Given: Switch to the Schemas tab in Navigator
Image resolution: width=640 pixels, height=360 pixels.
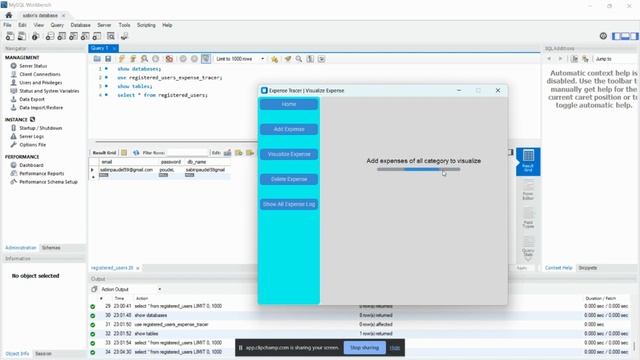Looking at the screenshot, I should pyautogui.click(x=51, y=248).
